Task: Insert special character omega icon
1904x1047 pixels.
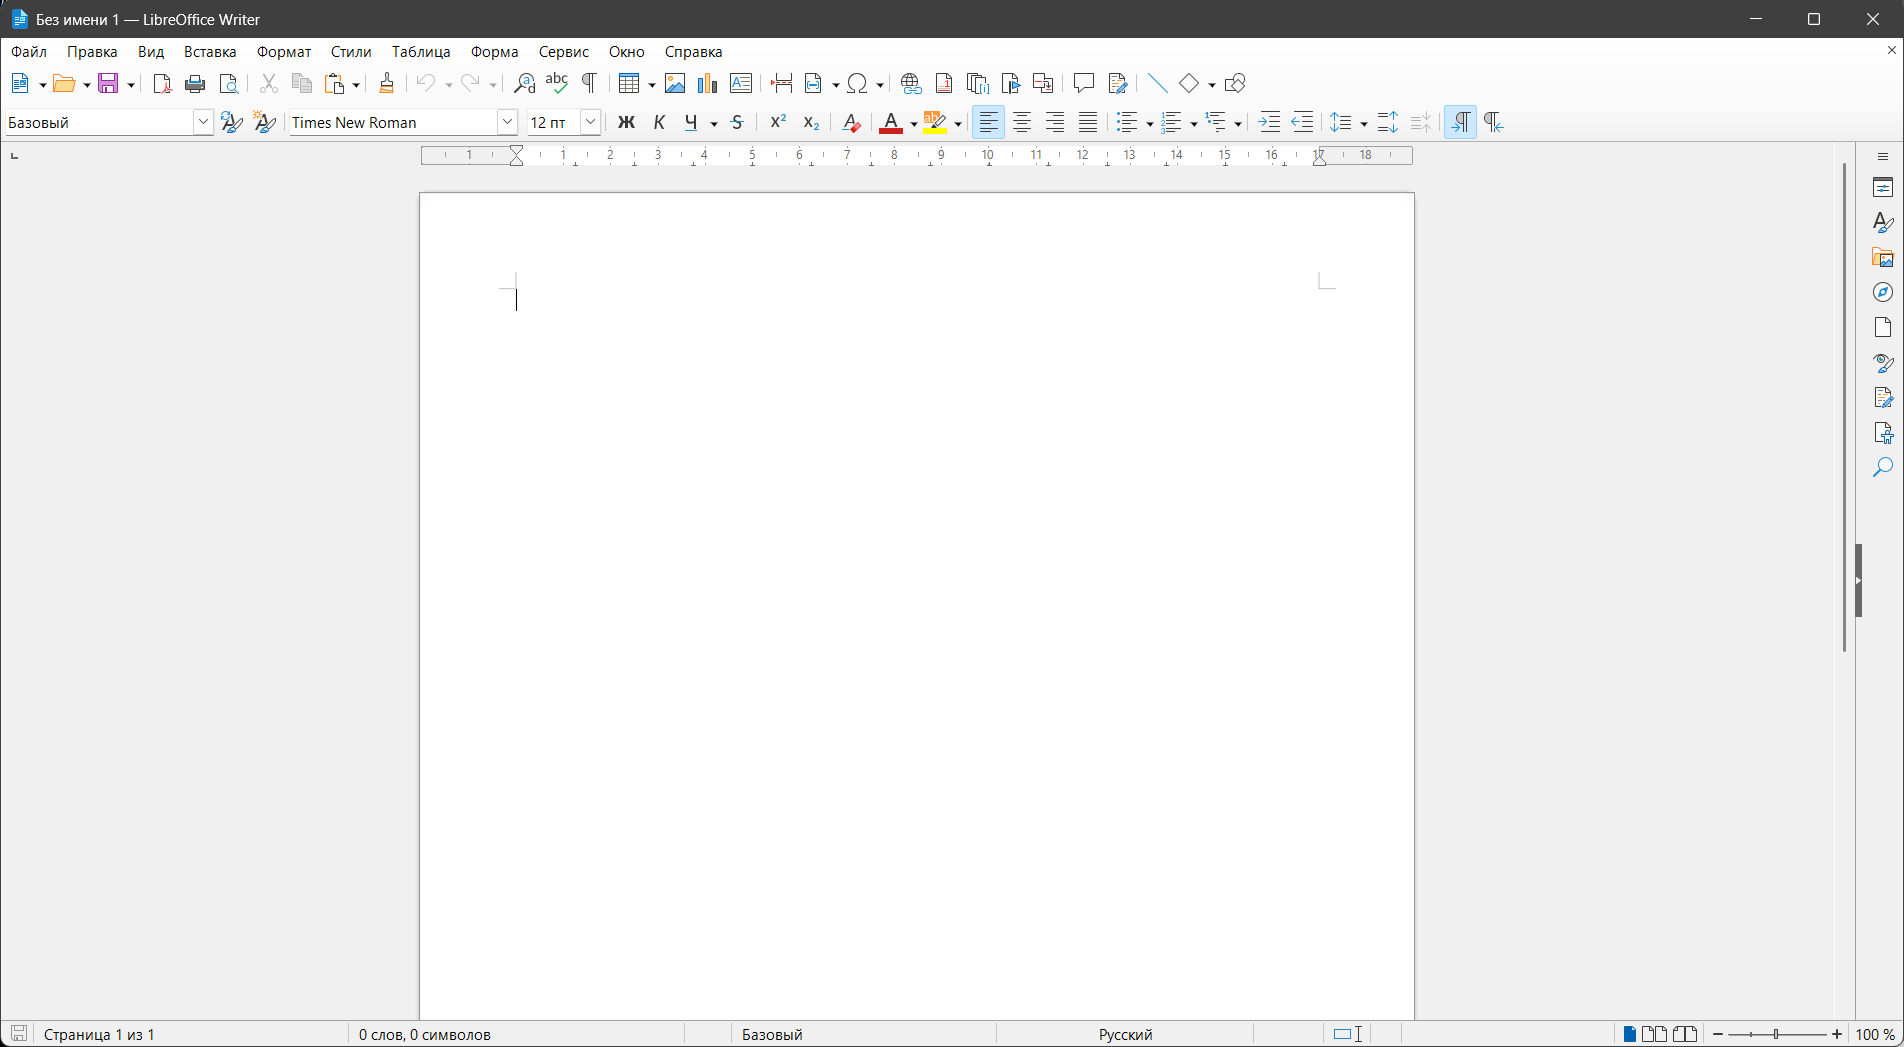Action: pos(858,84)
